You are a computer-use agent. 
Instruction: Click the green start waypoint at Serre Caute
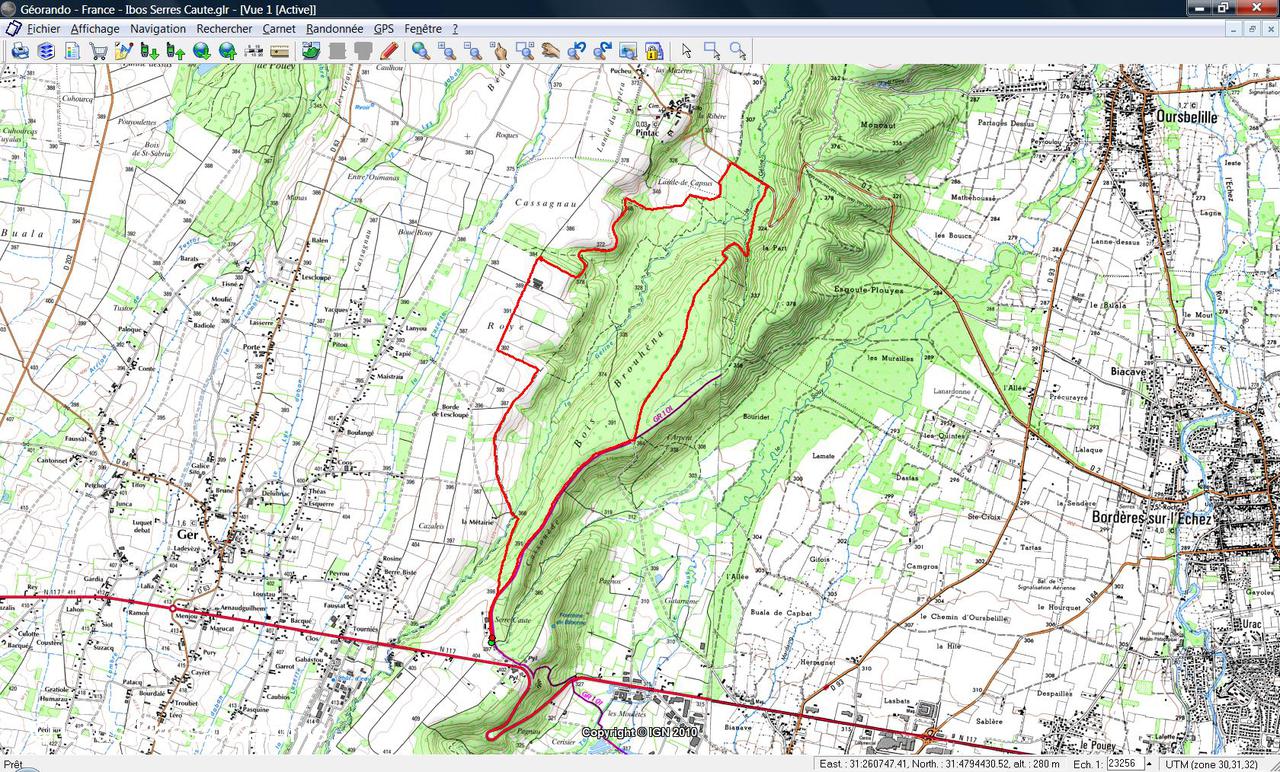click(x=492, y=641)
